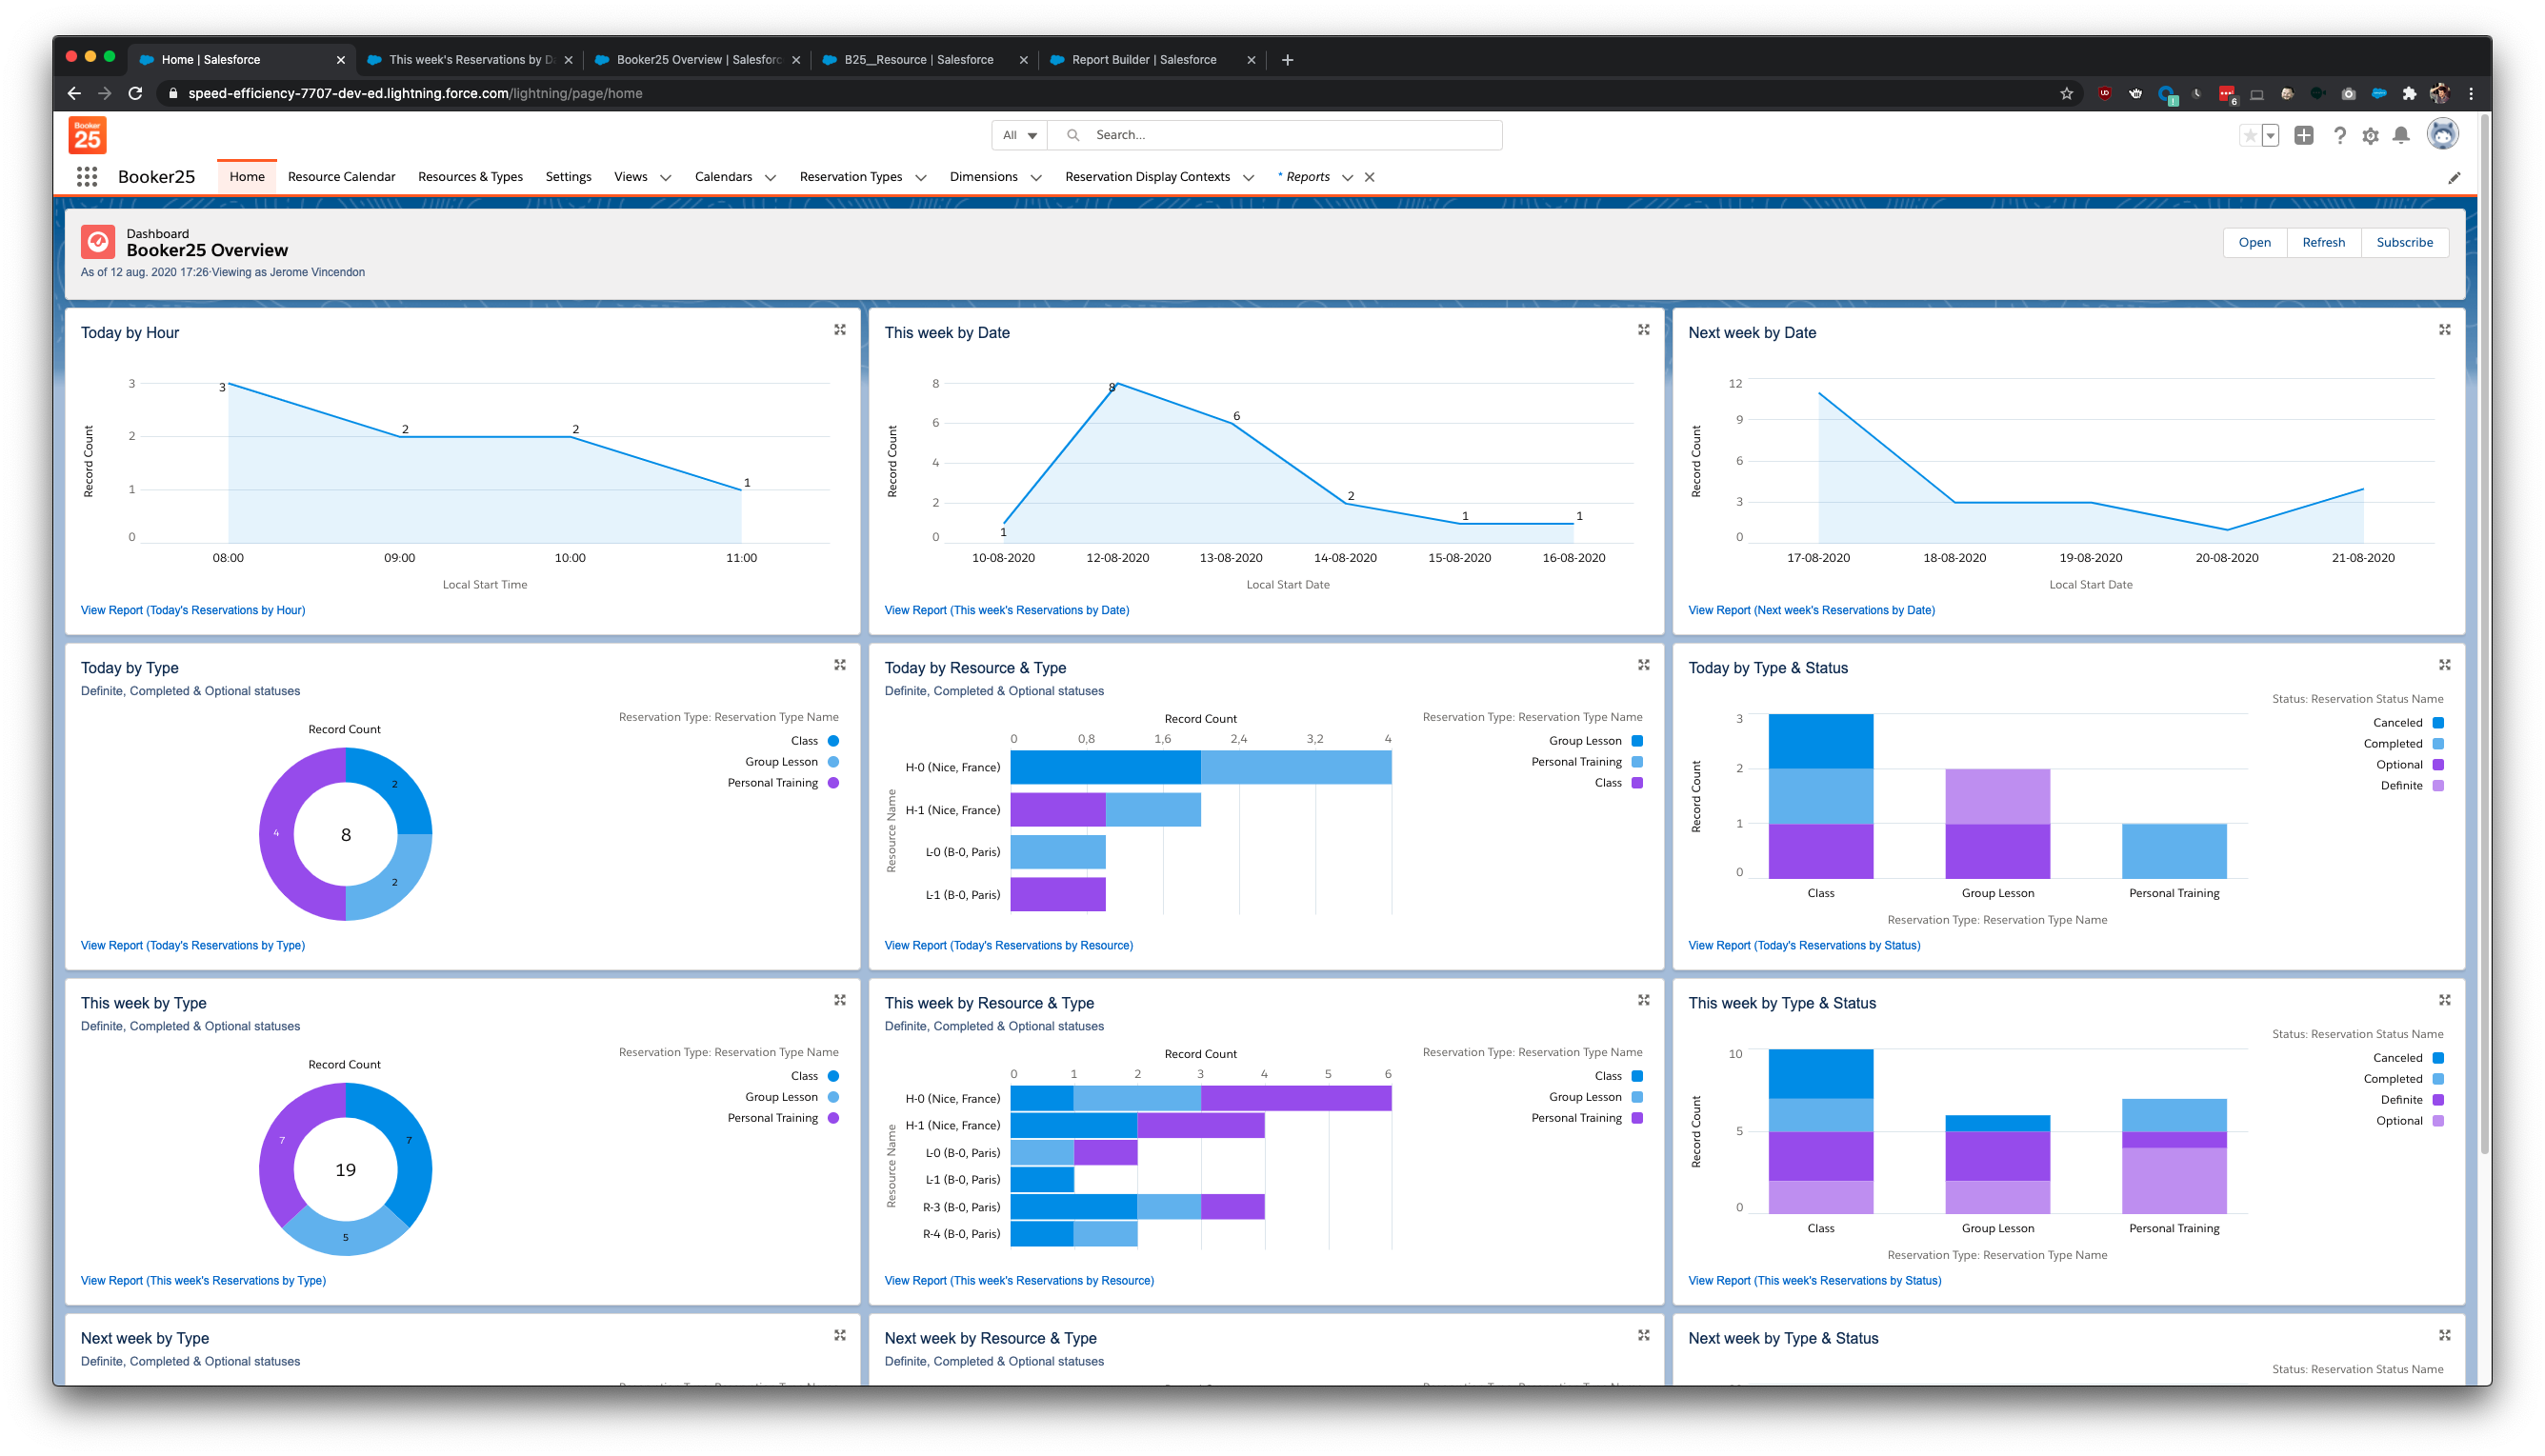The width and height of the screenshot is (2545, 1456).
Task: Click the Canceled status legend color swatch
Action: 2438,721
